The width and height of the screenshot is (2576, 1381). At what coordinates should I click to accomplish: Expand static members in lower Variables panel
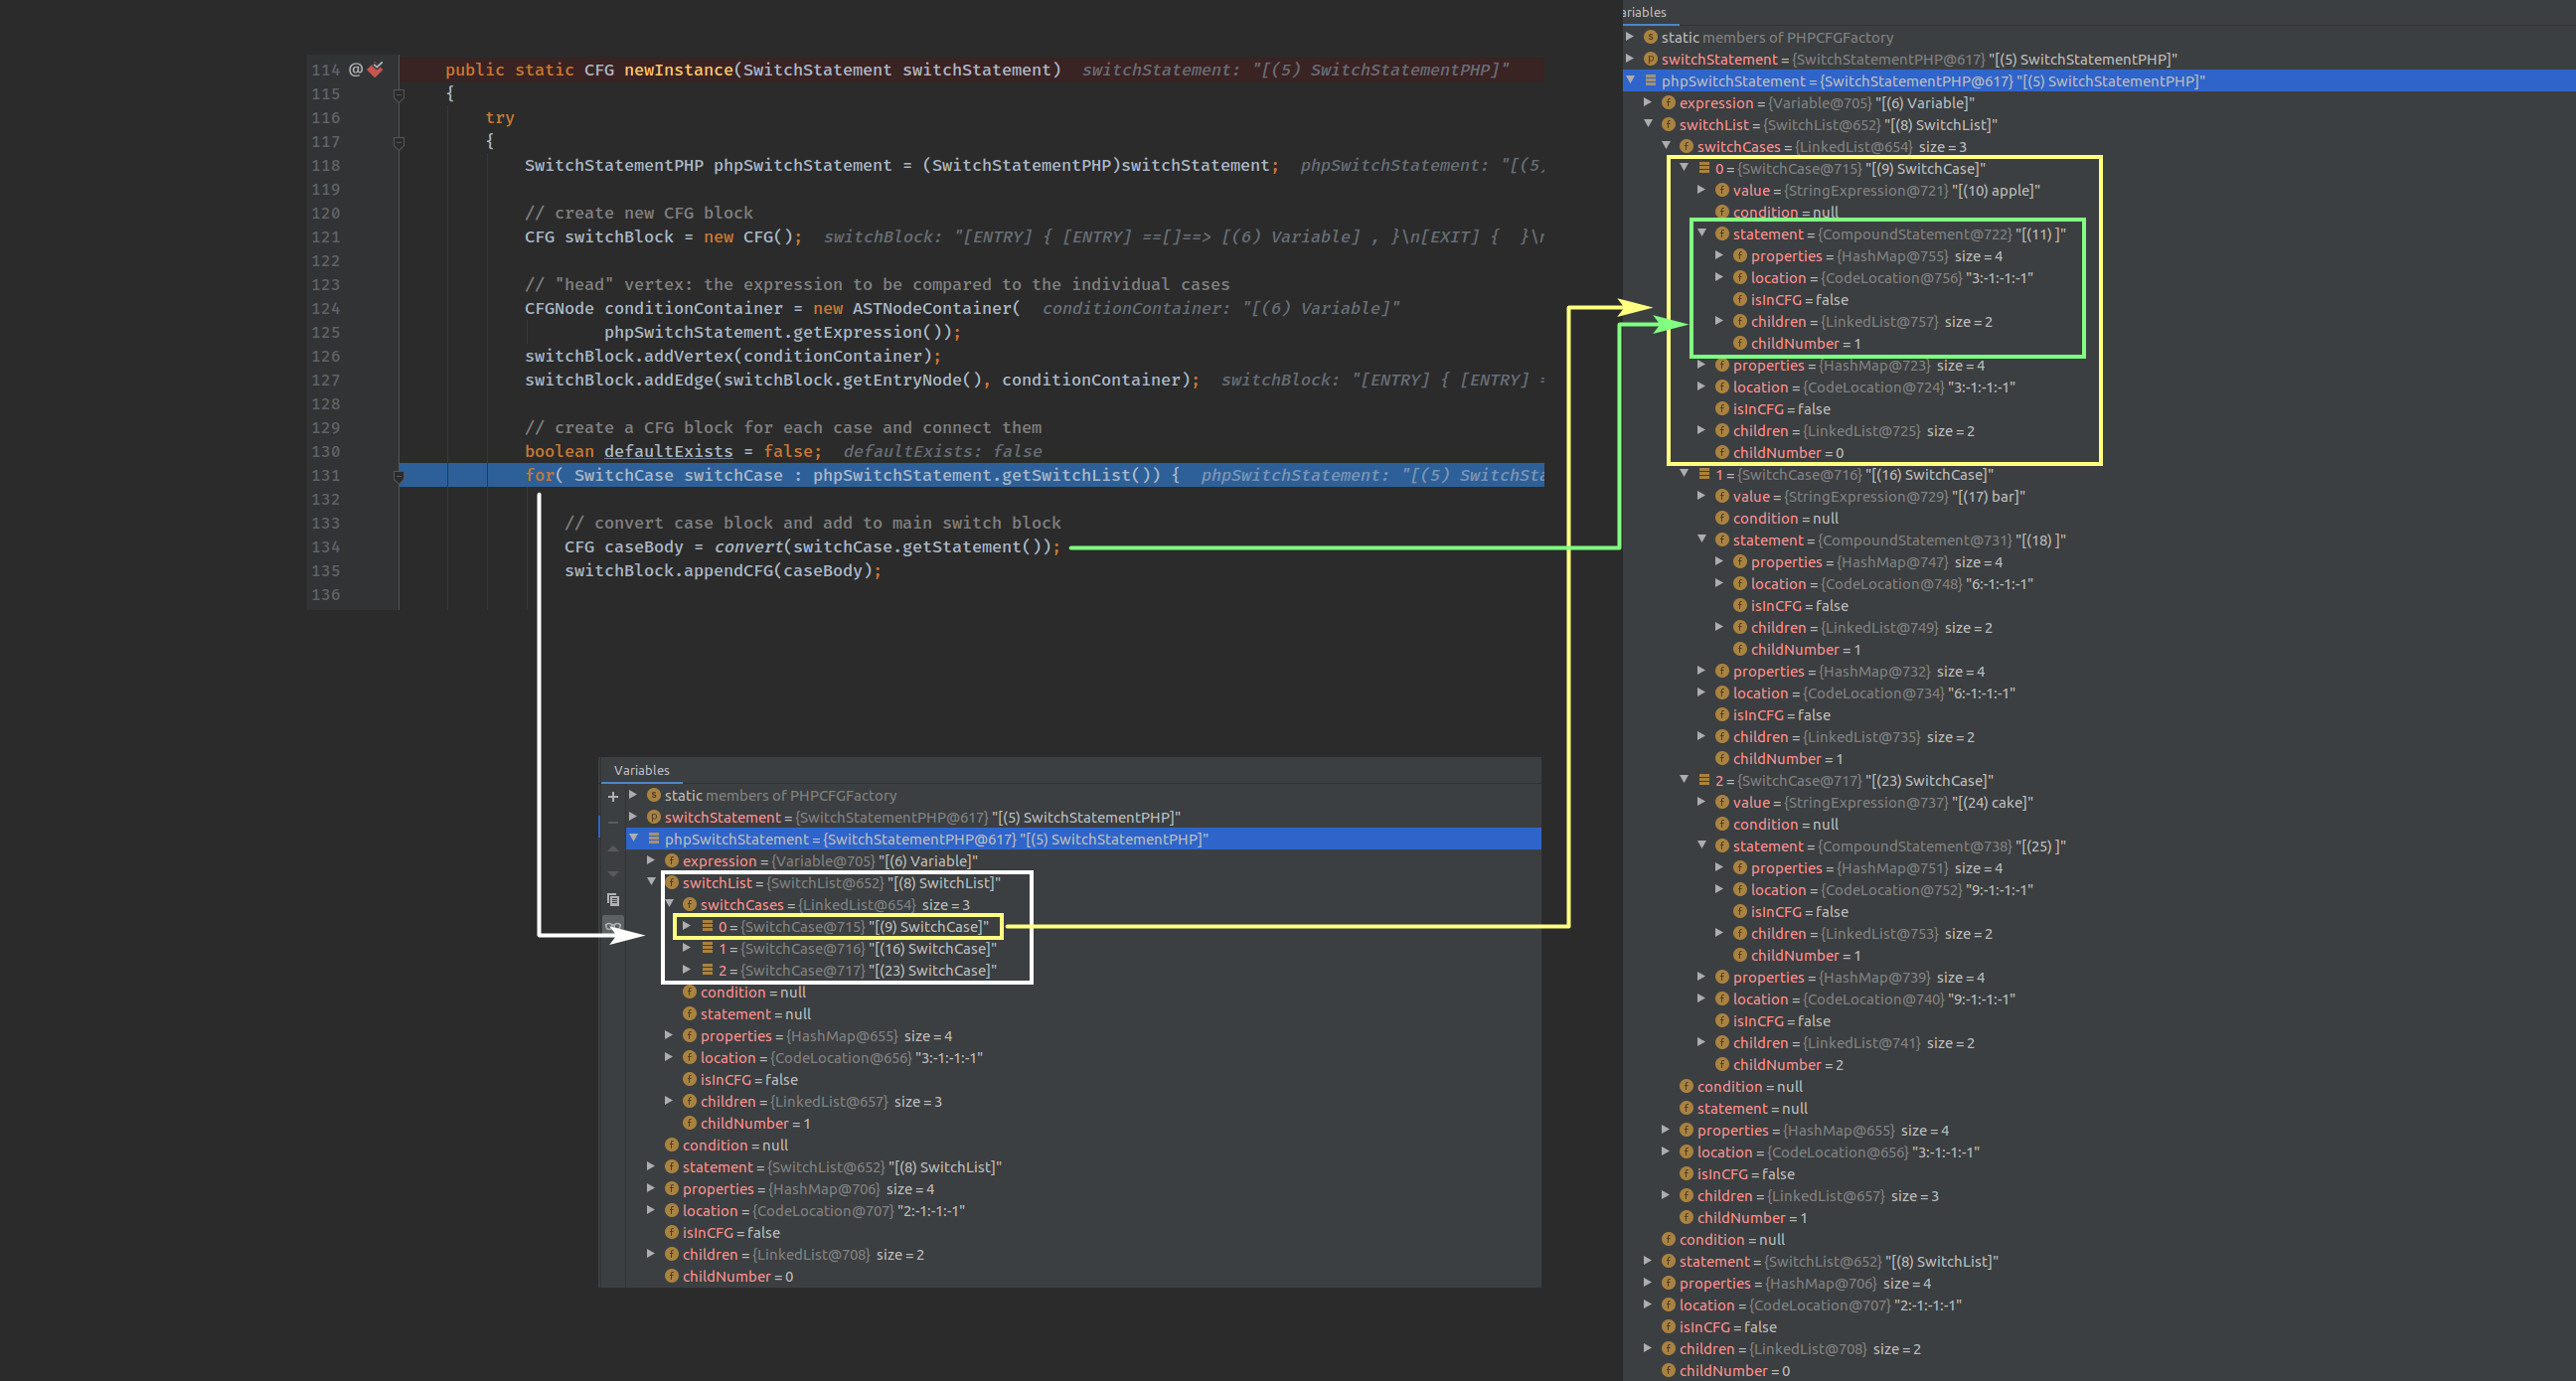[x=633, y=795]
